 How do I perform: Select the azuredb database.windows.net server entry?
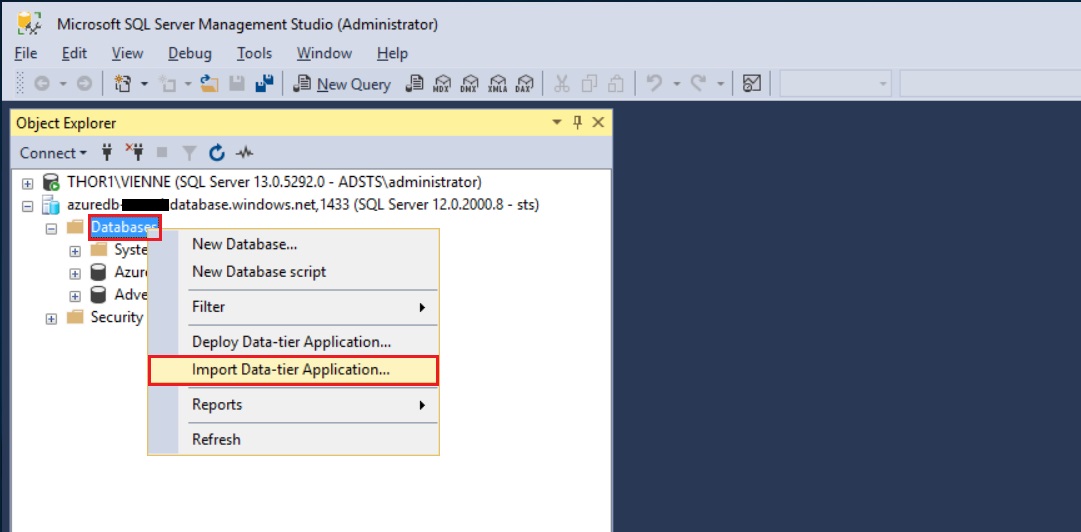(303, 205)
